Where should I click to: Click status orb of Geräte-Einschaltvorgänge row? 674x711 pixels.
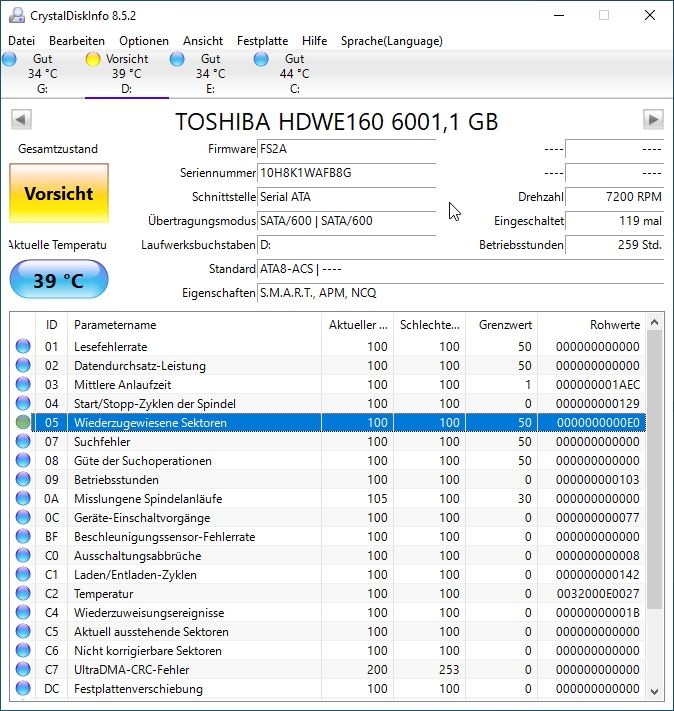[23, 517]
